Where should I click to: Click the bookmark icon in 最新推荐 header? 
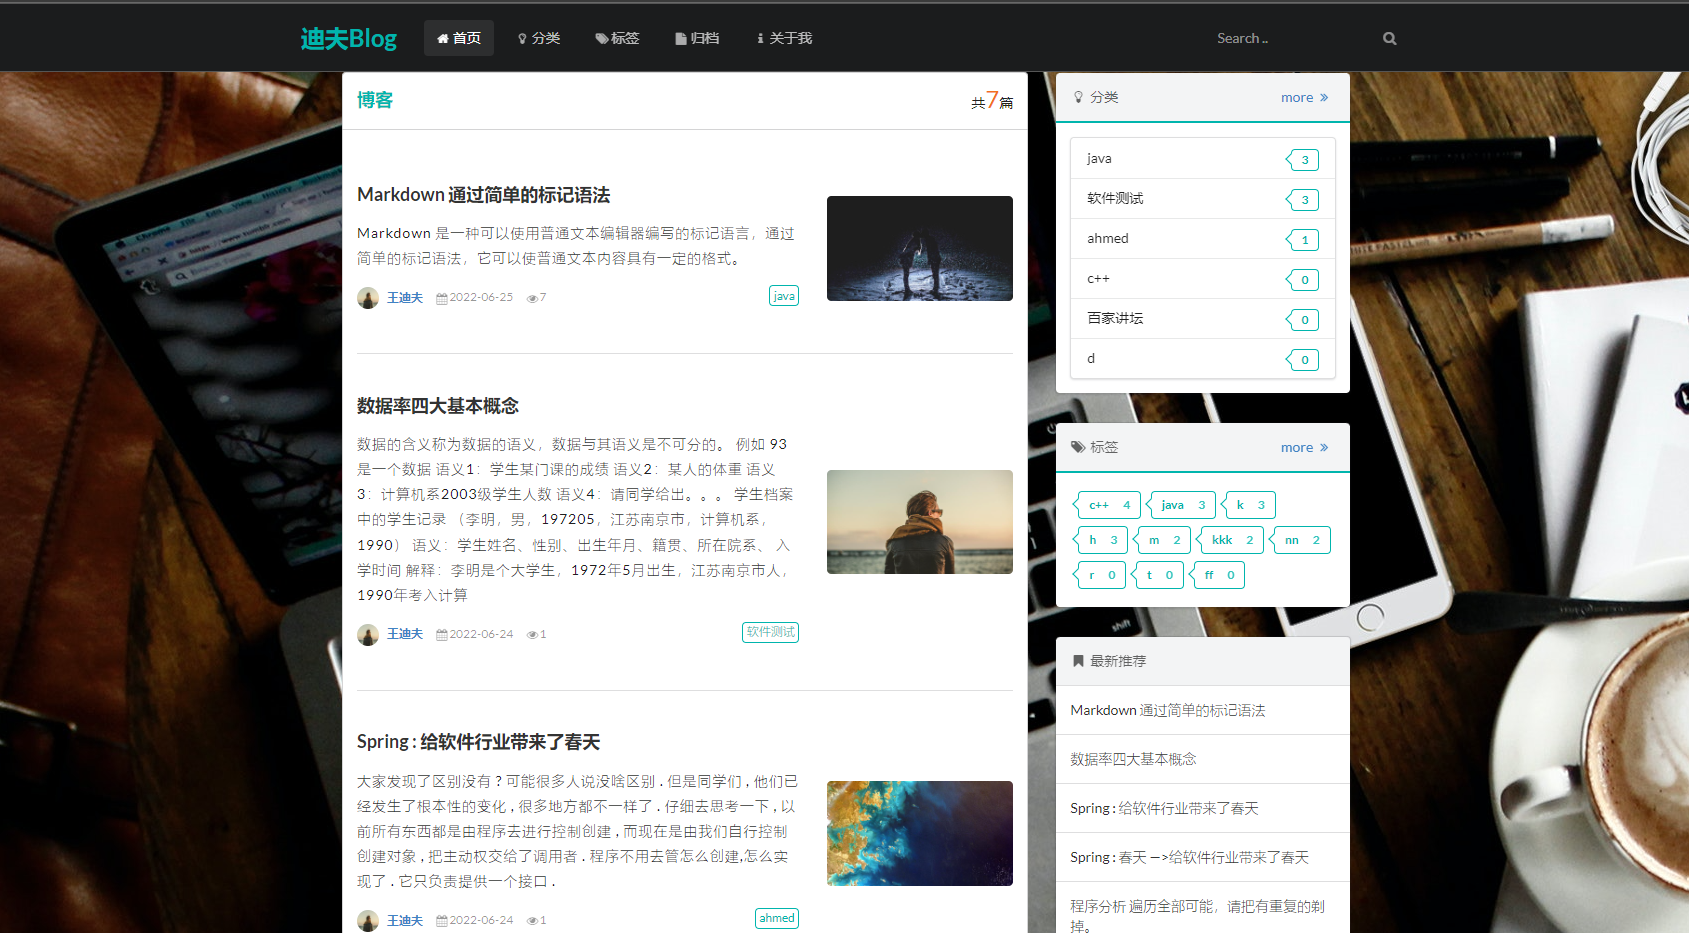(x=1078, y=661)
